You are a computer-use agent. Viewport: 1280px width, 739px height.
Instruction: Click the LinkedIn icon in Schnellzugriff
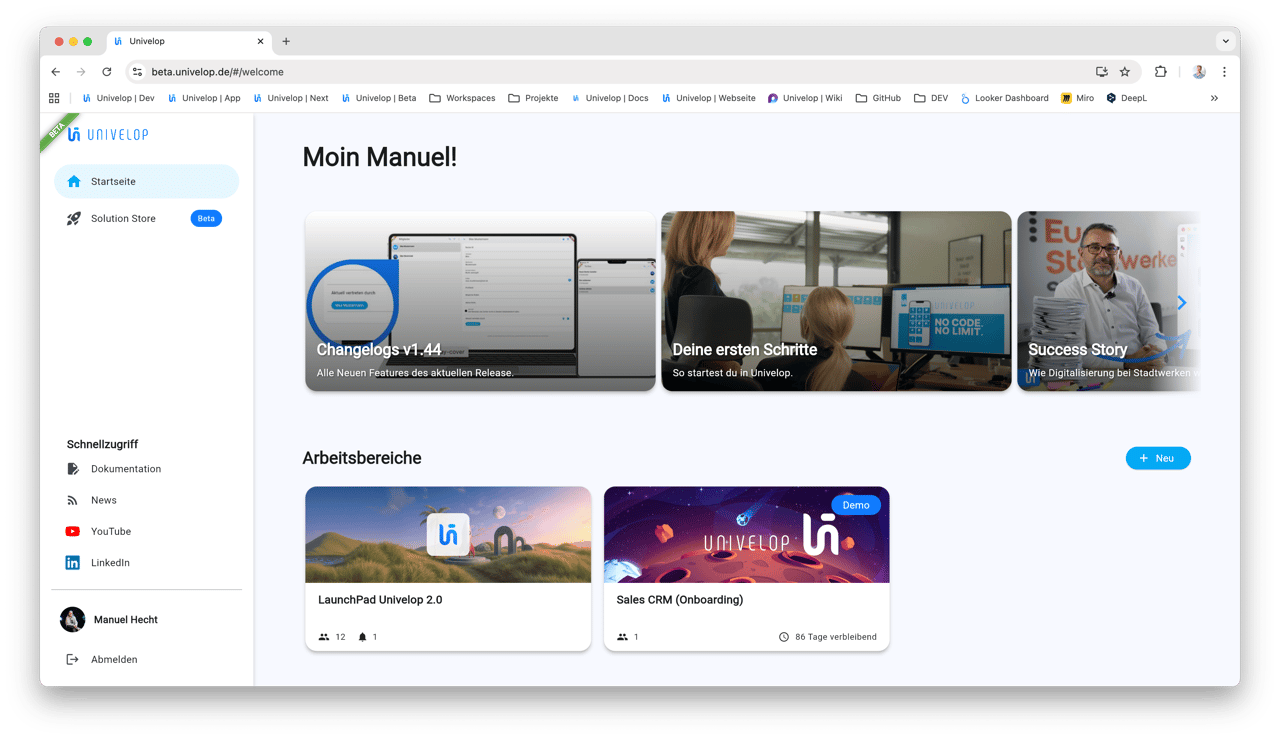[73, 563]
